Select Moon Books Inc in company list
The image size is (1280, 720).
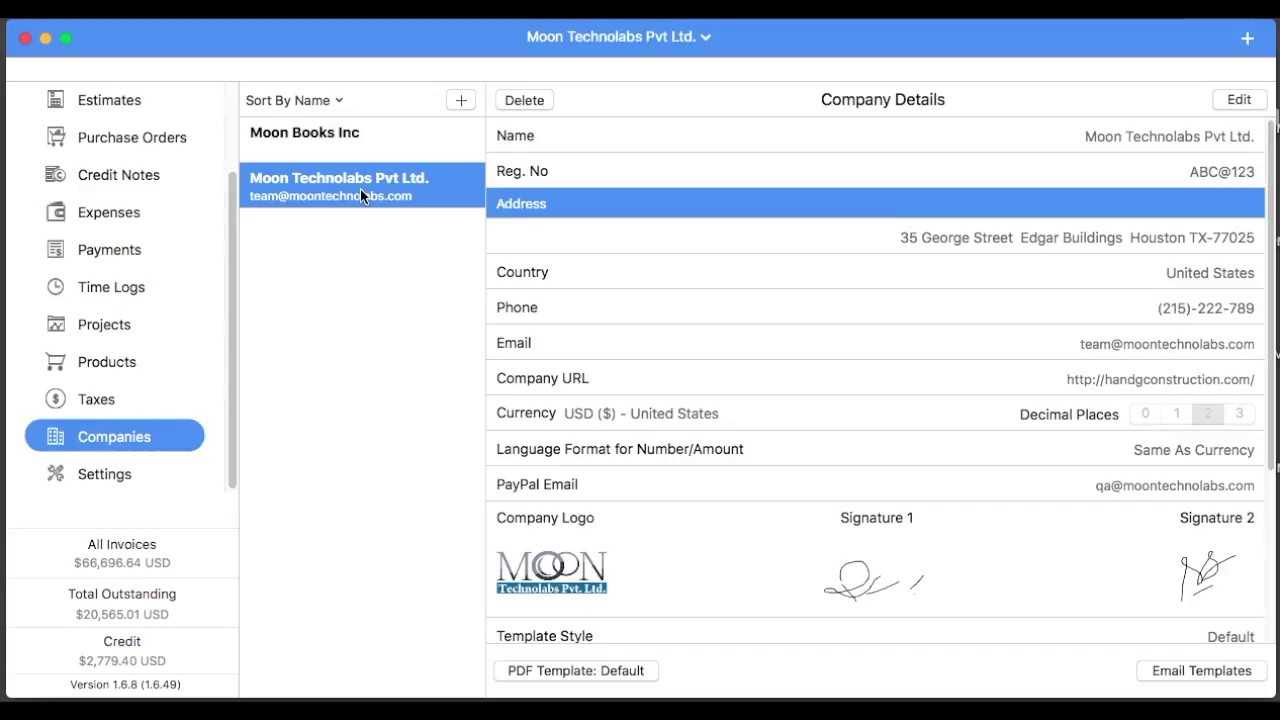[305, 133]
